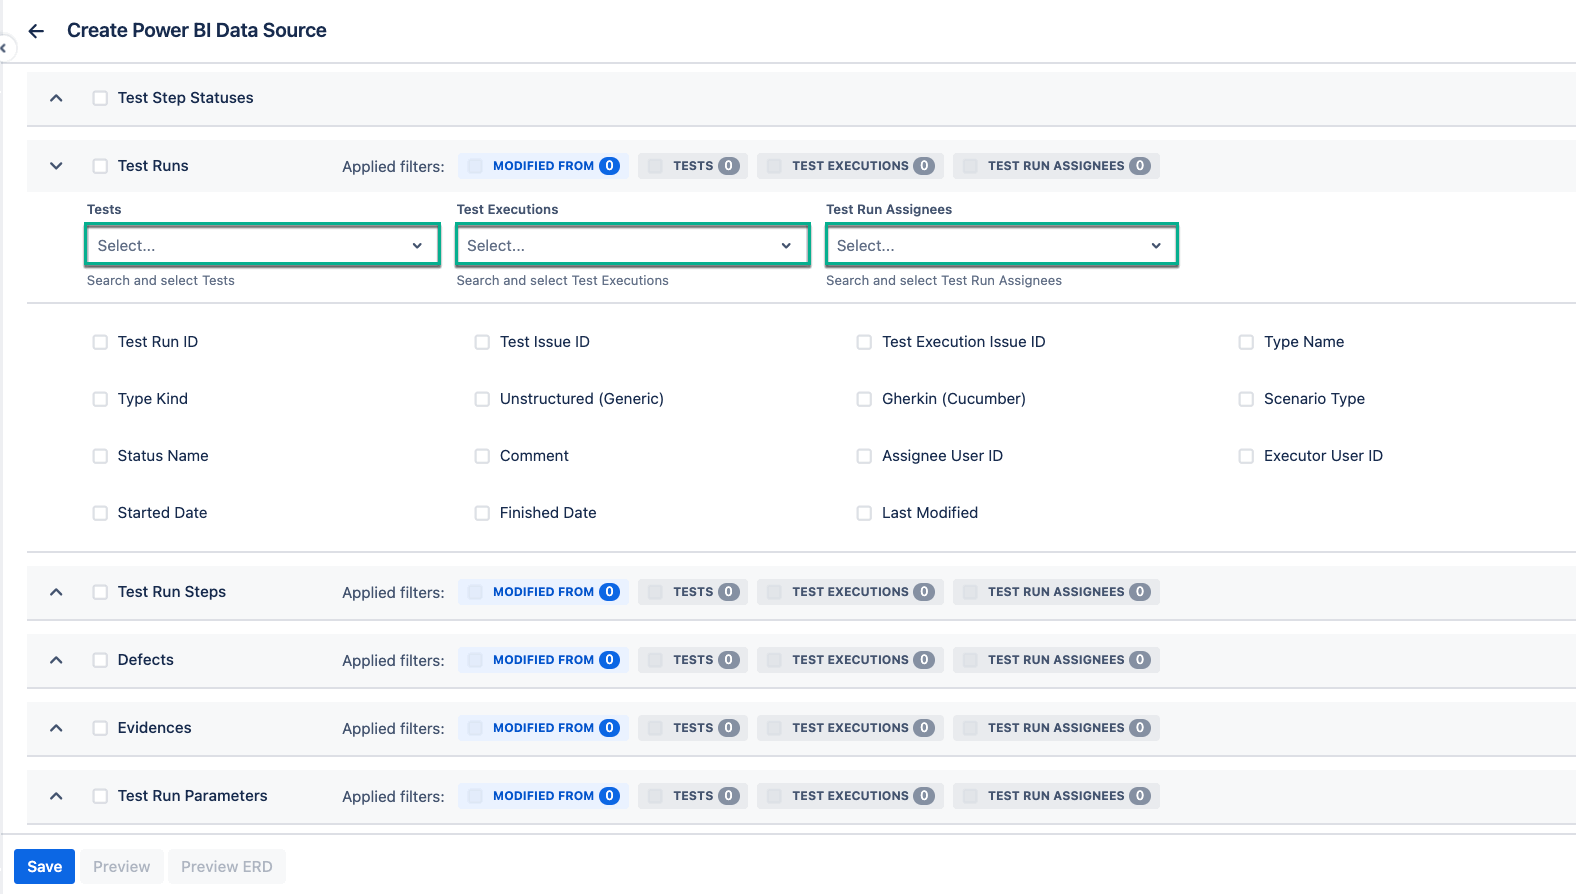Toggle the Test Executions chip in Defects row

point(850,660)
